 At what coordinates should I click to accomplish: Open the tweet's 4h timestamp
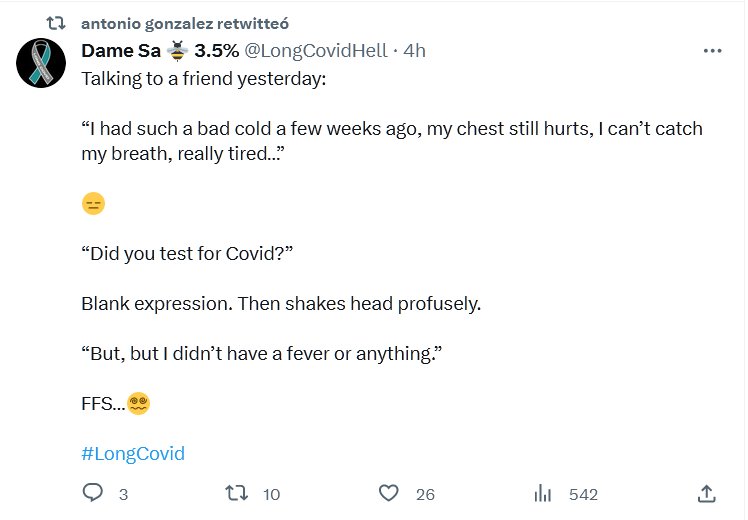[x=414, y=50]
